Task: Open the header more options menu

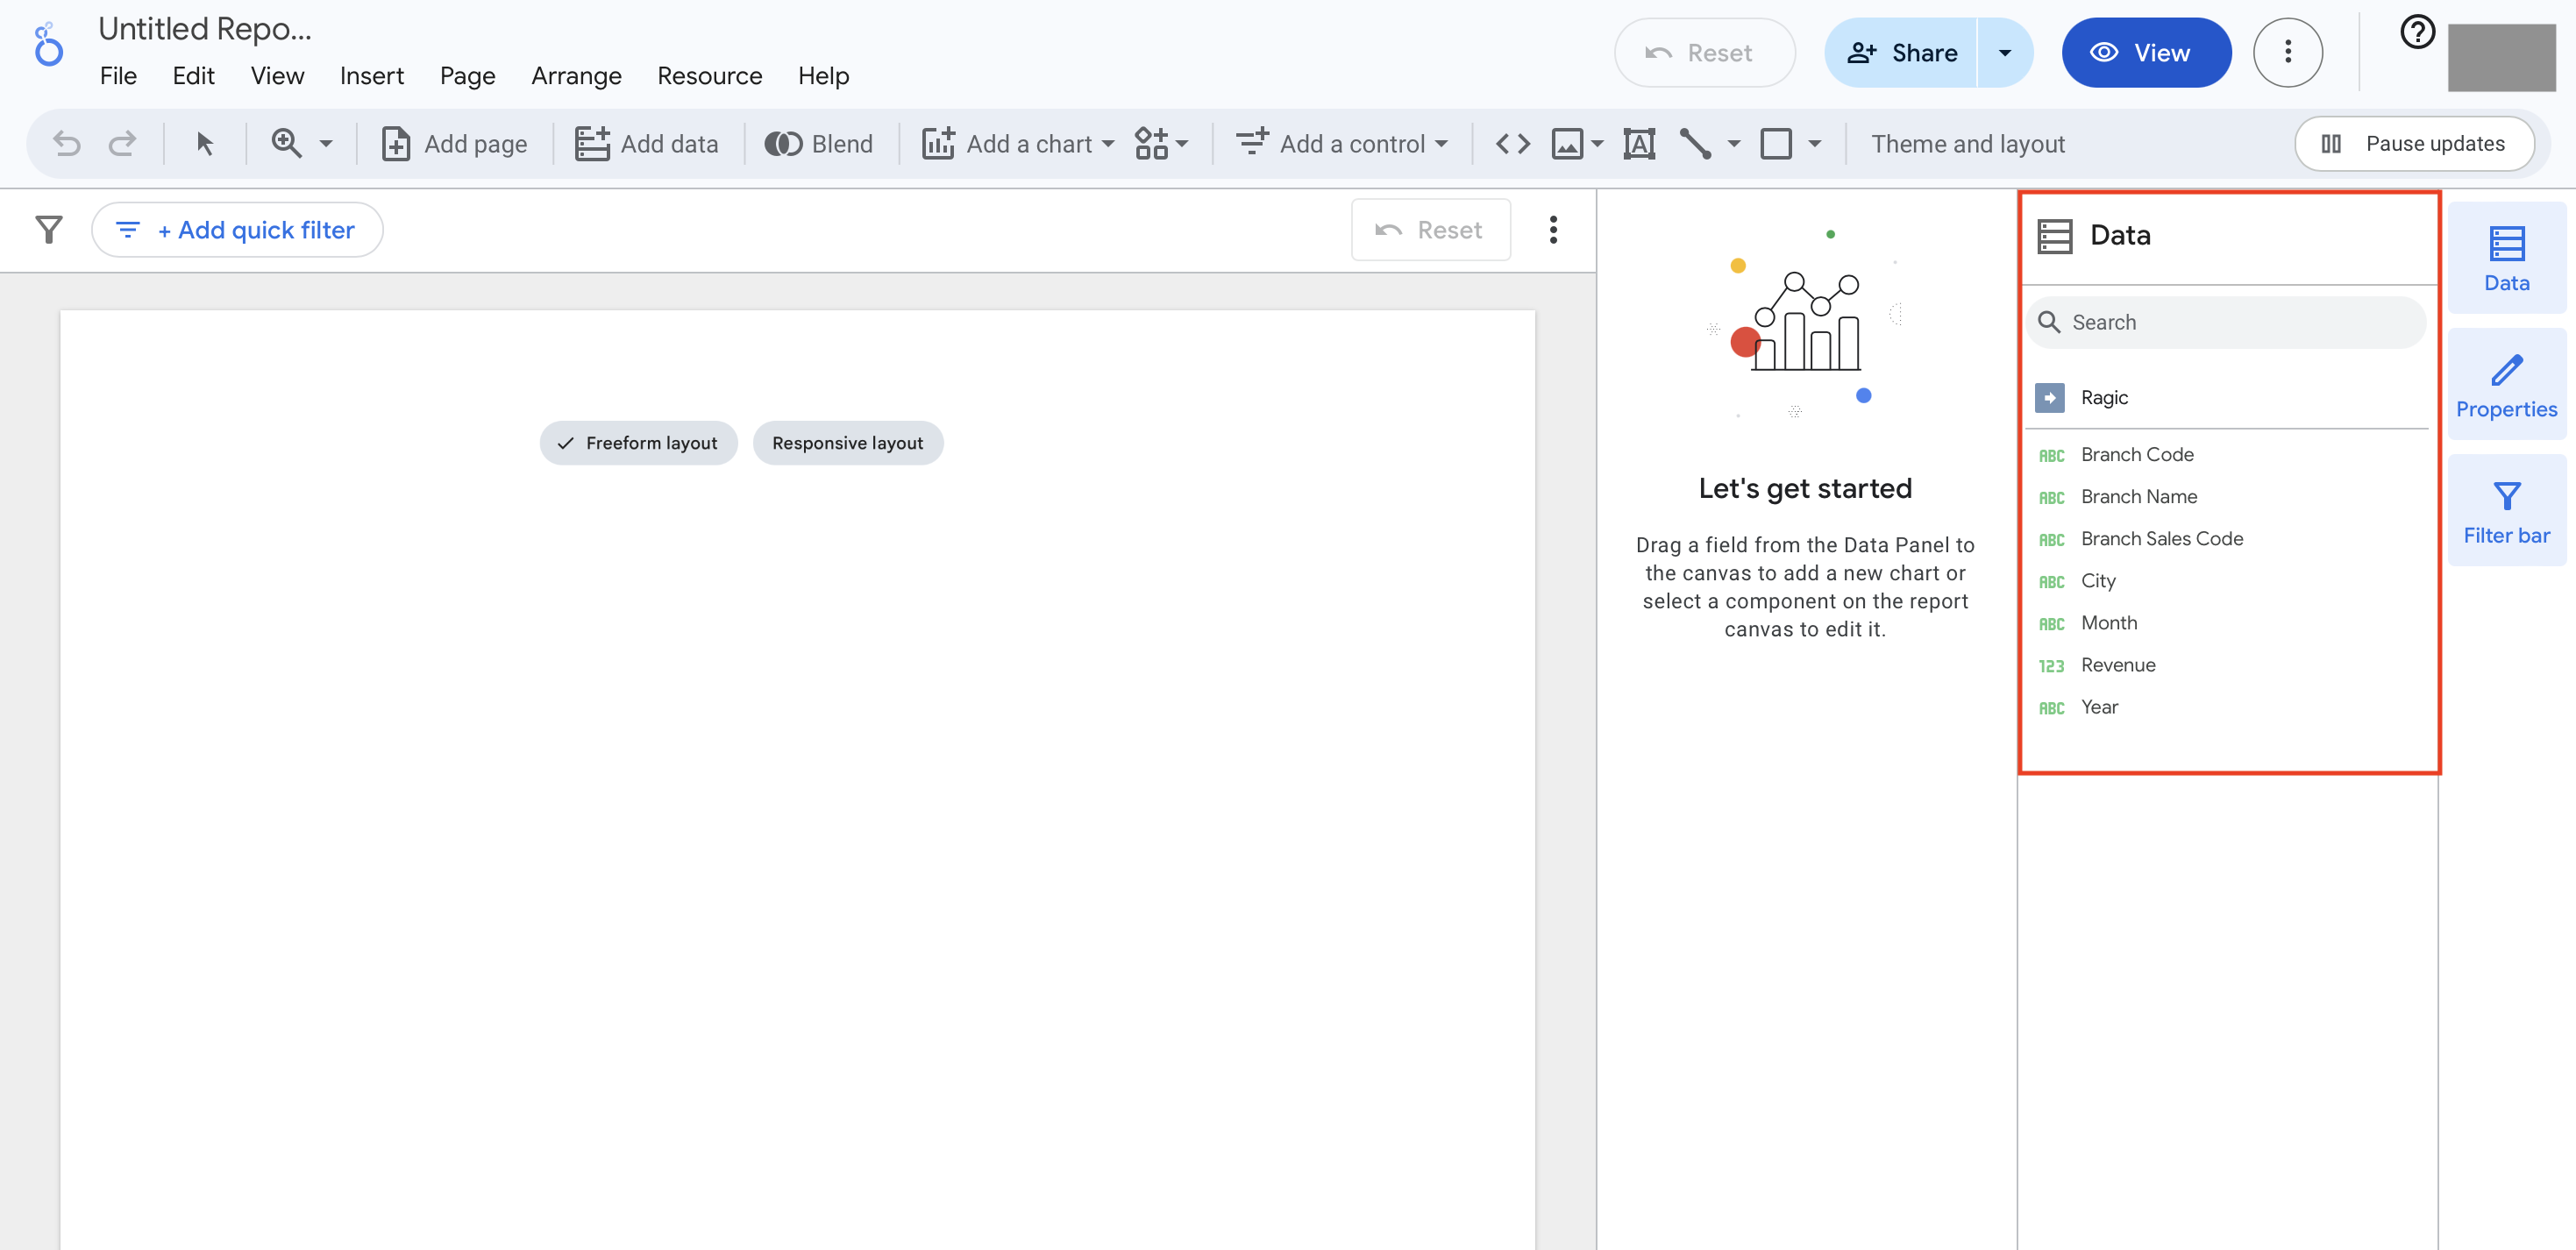Action: click(x=2287, y=53)
